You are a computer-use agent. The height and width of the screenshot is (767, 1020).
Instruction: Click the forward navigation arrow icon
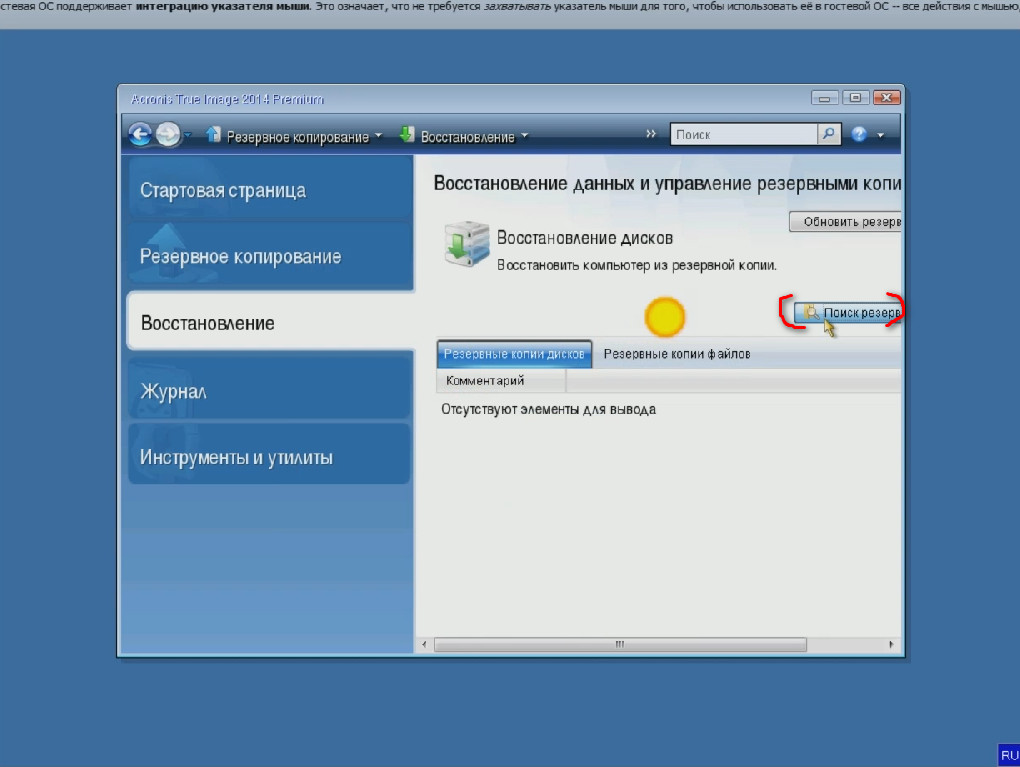click(168, 135)
